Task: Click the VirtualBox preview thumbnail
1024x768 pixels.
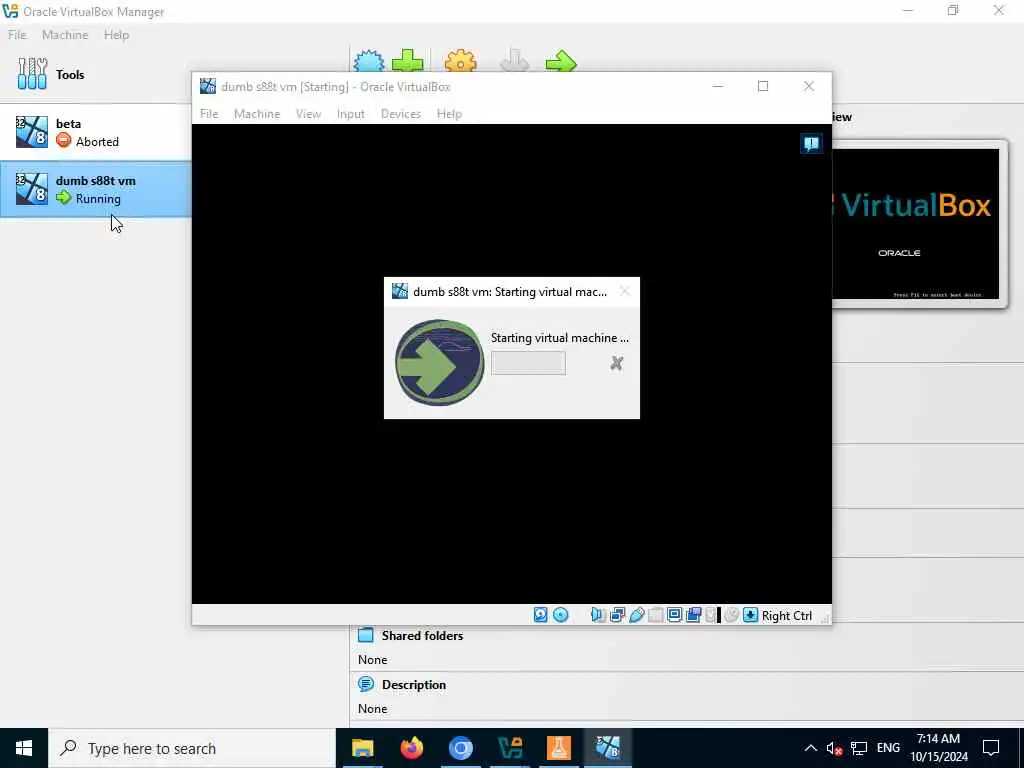Action: [916, 223]
